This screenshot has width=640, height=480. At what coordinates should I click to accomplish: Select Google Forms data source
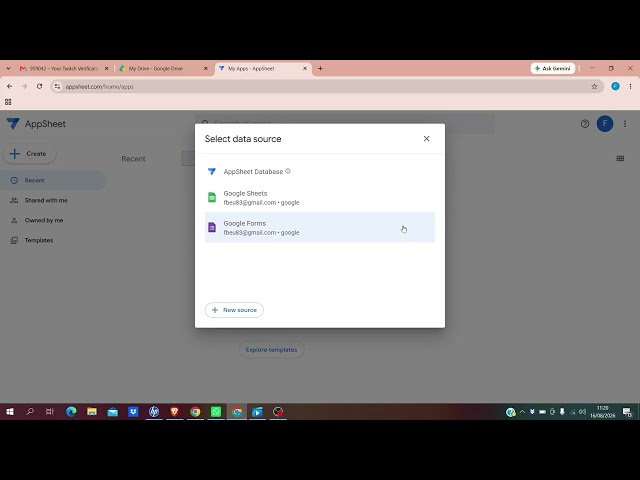coord(320,227)
